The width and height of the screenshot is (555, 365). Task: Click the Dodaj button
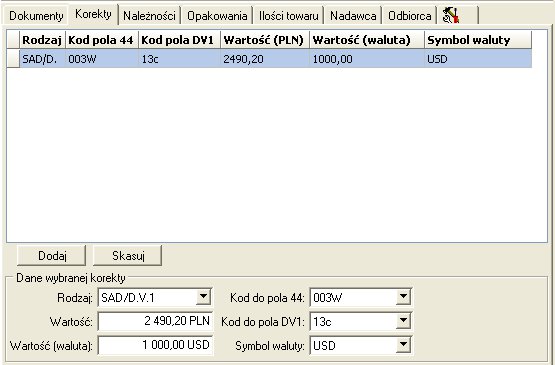(52, 255)
